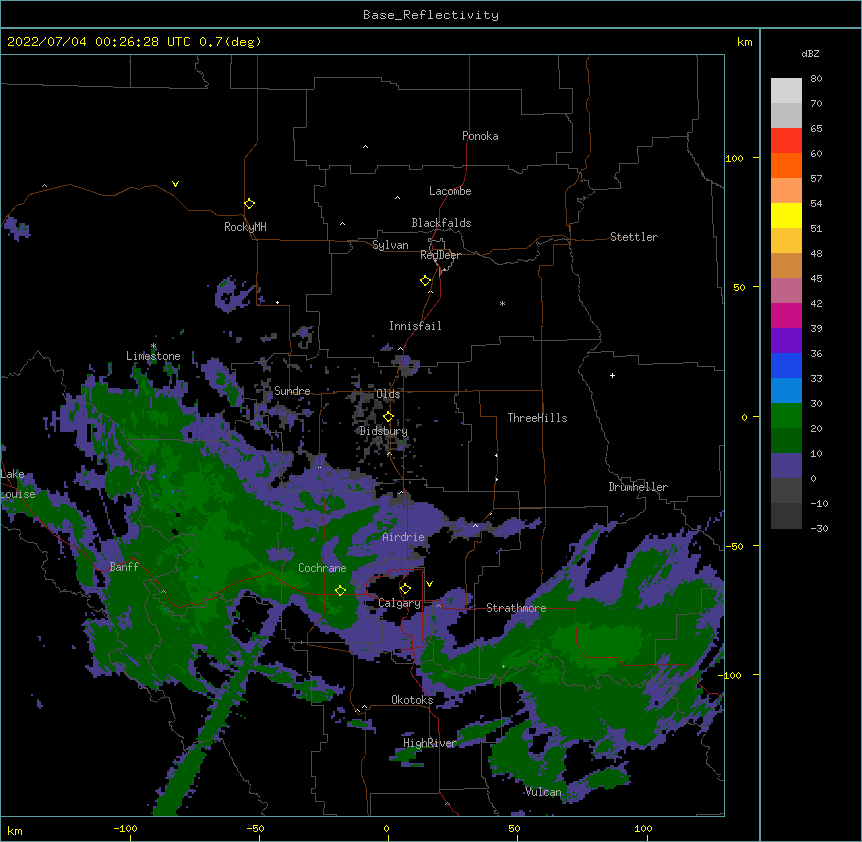Click the -30 value in the dBZ legend
The image size is (862, 842).
pos(819,528)
